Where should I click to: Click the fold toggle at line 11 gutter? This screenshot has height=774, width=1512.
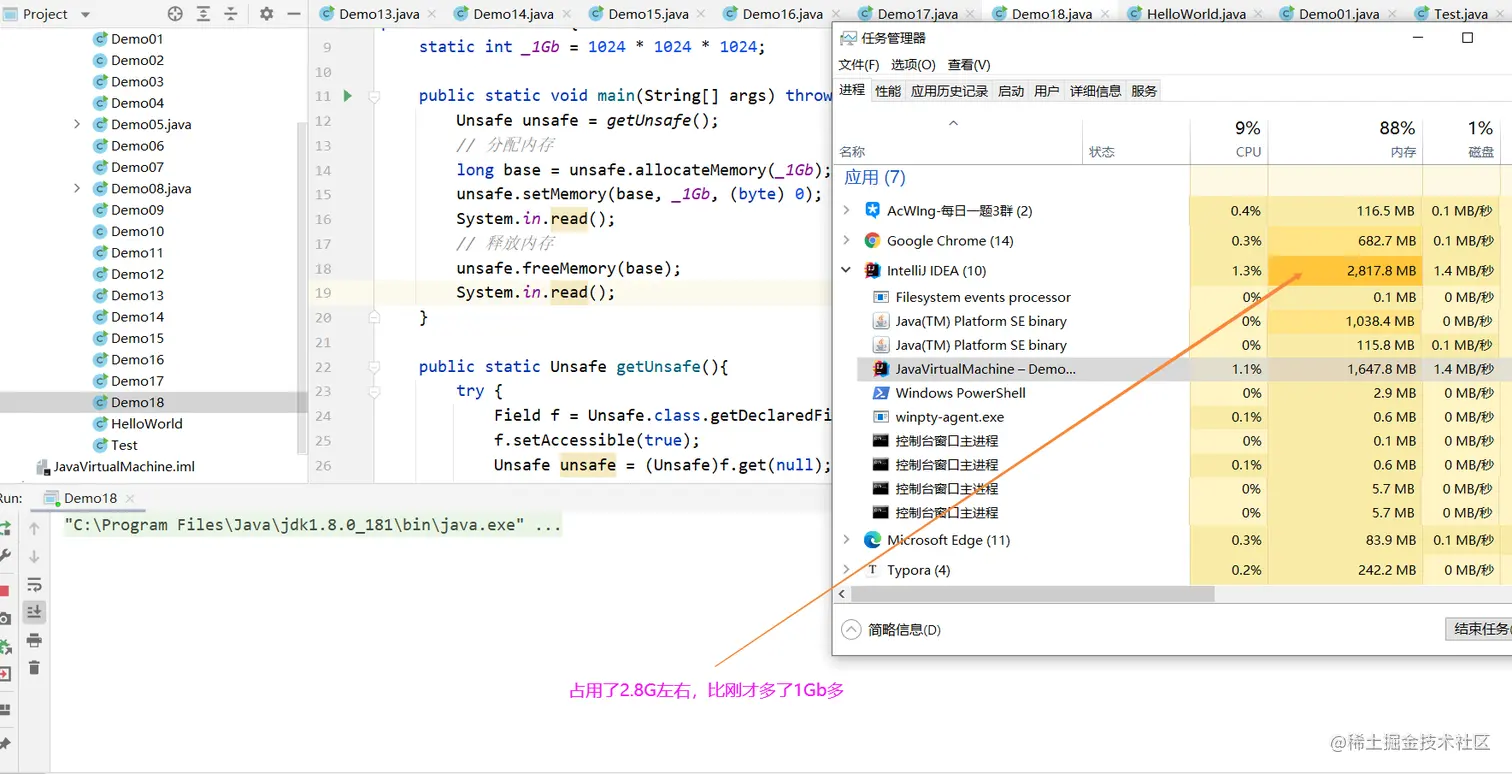[374, 97]
